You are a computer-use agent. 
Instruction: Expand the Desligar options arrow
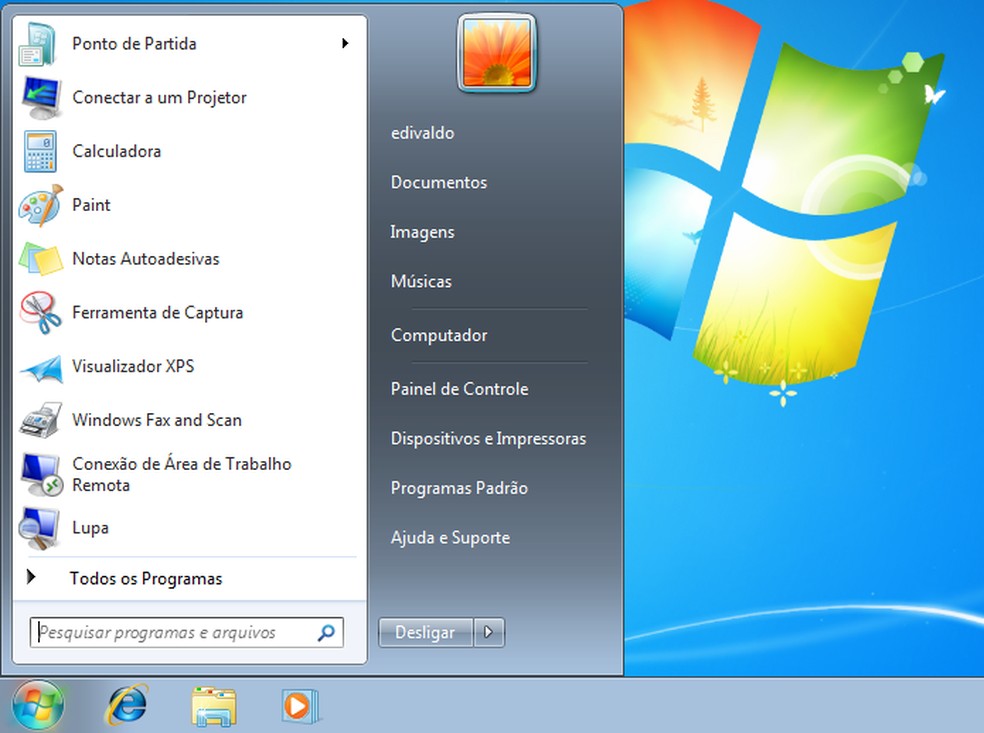point(489,632)
